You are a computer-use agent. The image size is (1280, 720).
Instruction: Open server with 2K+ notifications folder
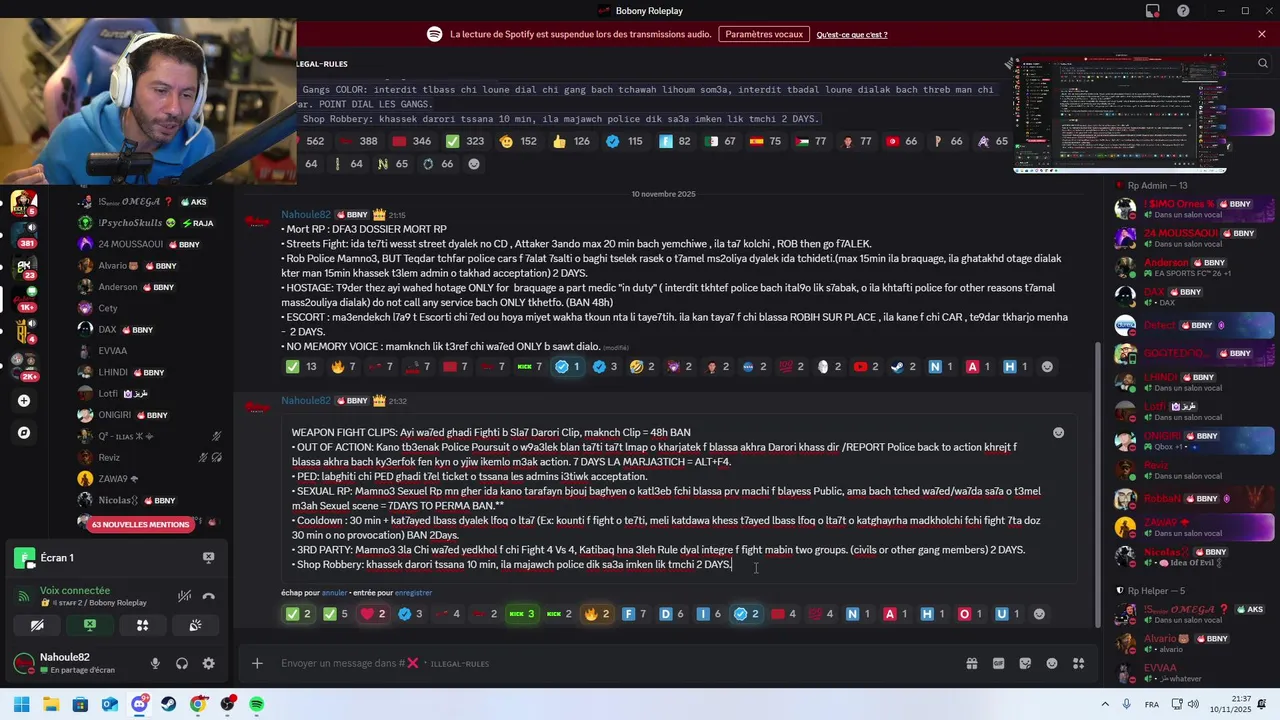[x=24, y=365]
